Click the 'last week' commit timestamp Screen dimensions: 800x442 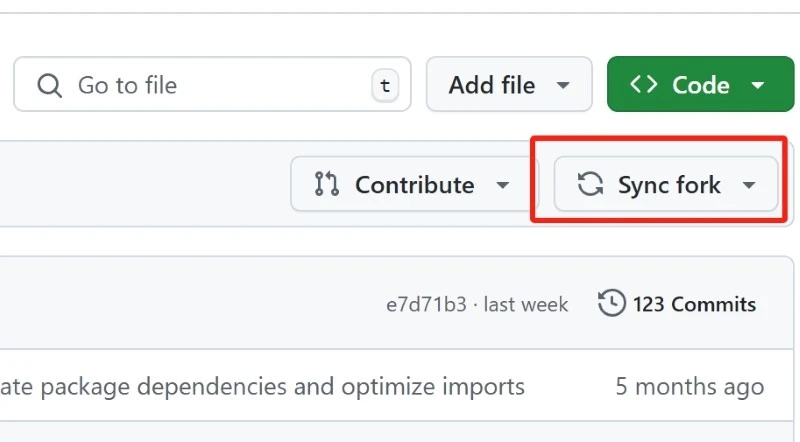coord(526,305)
